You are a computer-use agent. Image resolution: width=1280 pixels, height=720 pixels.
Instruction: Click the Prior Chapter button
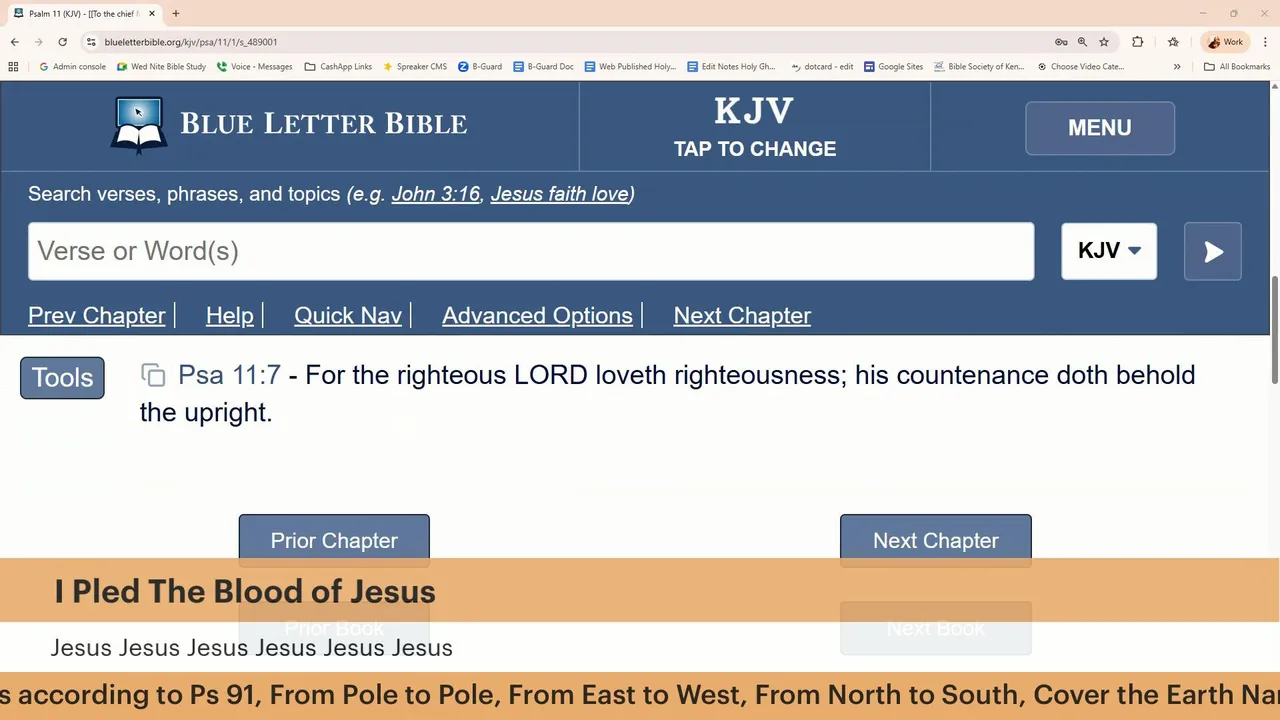click(x=334, y=540)
